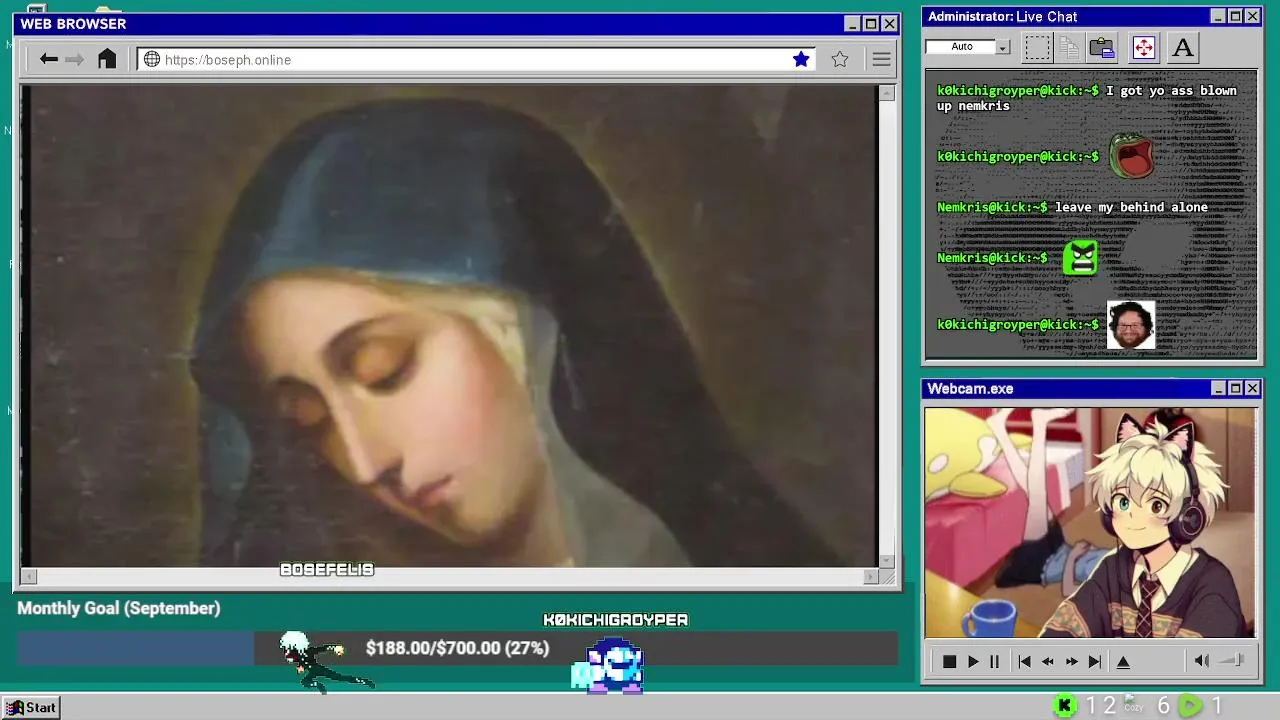
Task: Adjust the Webcam.exe volume slider
Action: tap(1233, 660)
